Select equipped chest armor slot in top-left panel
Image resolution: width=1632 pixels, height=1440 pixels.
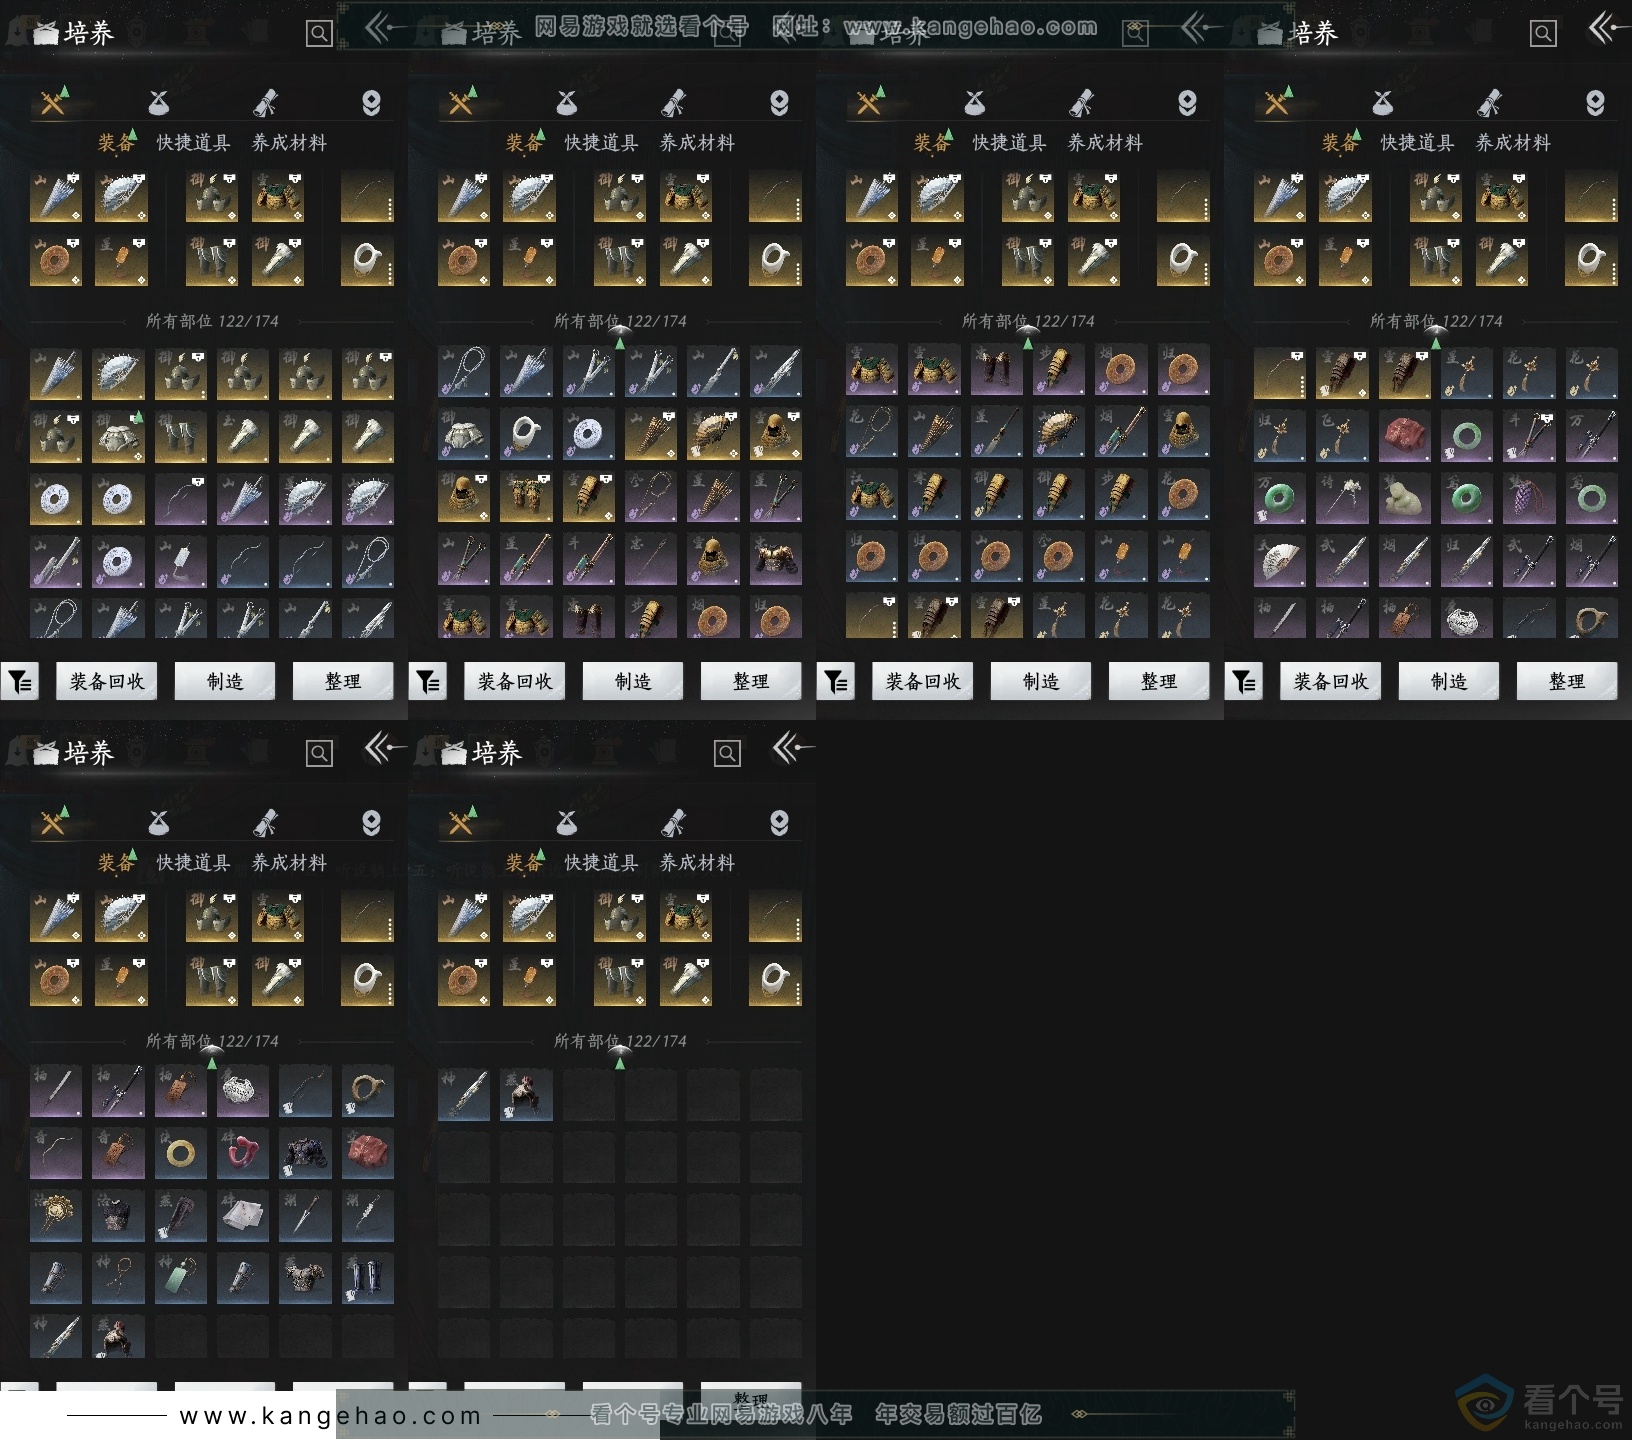tap(278, 197)
